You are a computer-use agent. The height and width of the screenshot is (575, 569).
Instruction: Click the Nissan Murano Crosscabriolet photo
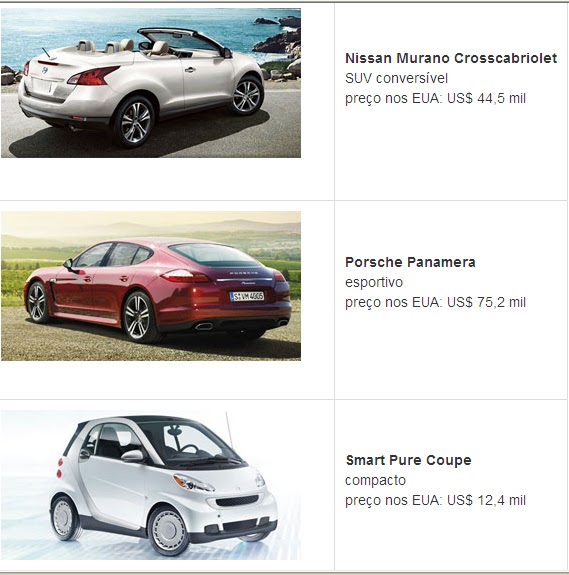click(x=151, y=83)
